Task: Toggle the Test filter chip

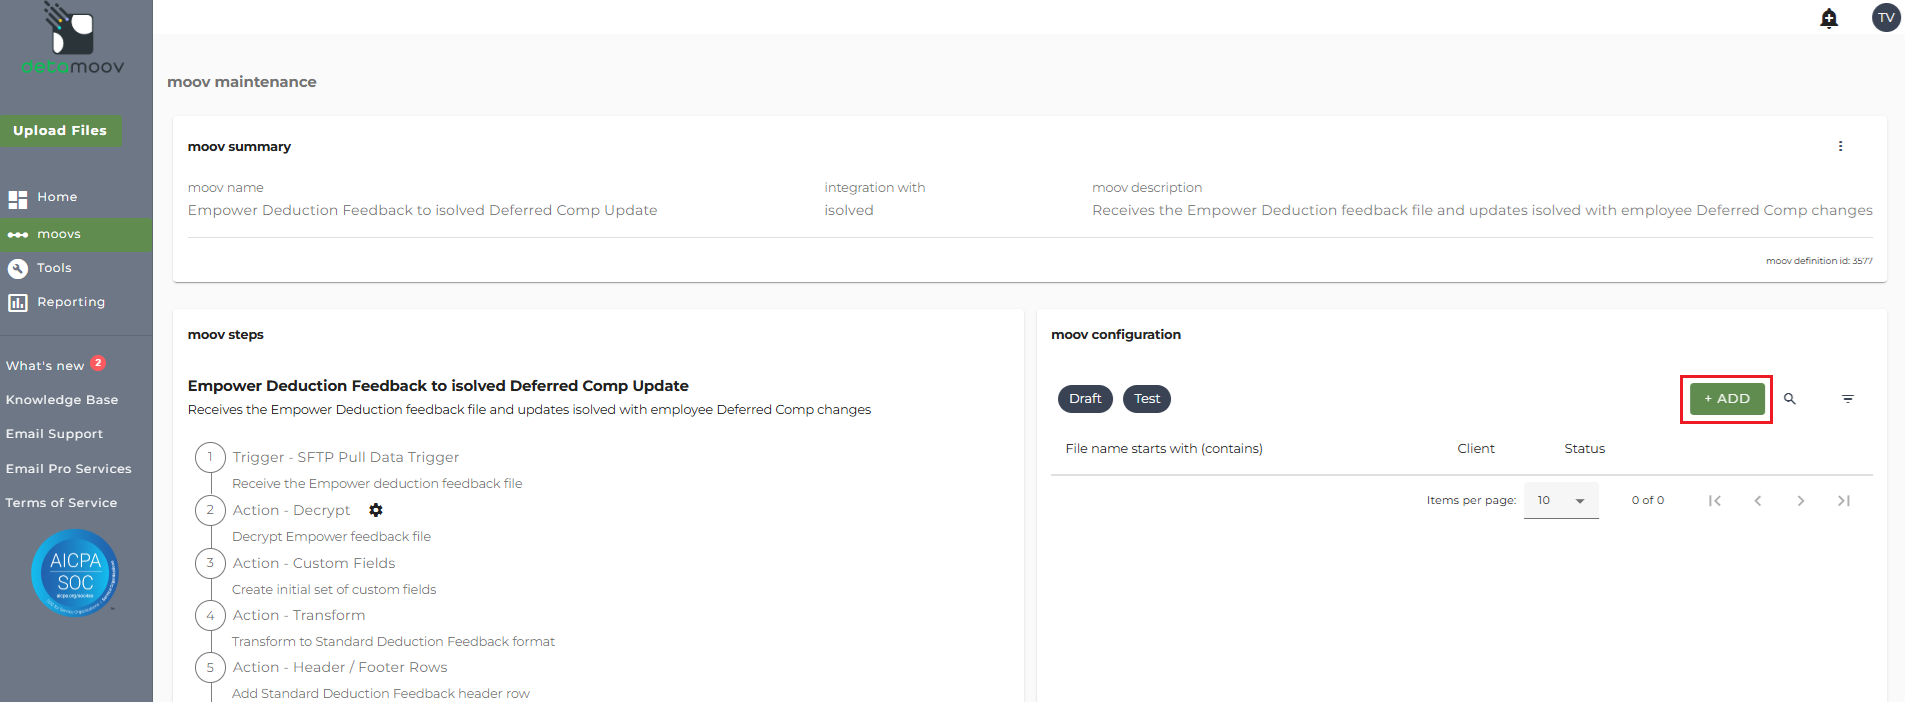Action: [x=1147, y=399]
